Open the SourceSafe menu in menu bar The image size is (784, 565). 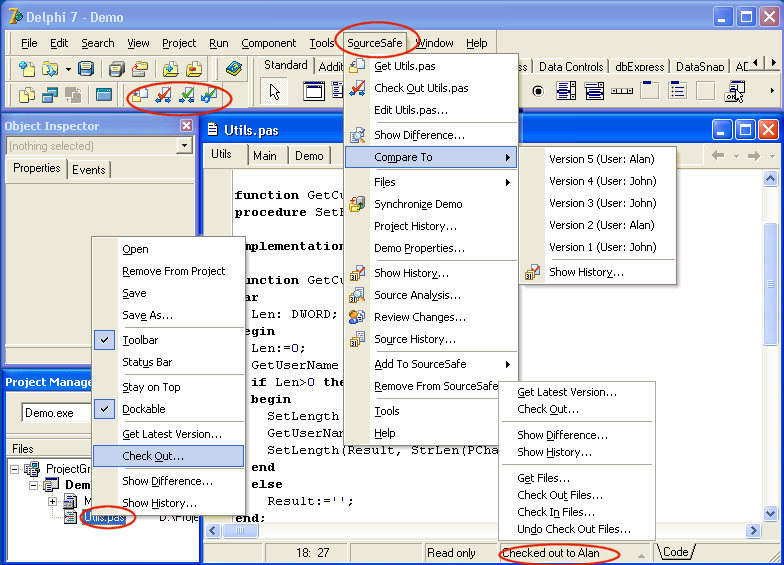click(376, 43)
